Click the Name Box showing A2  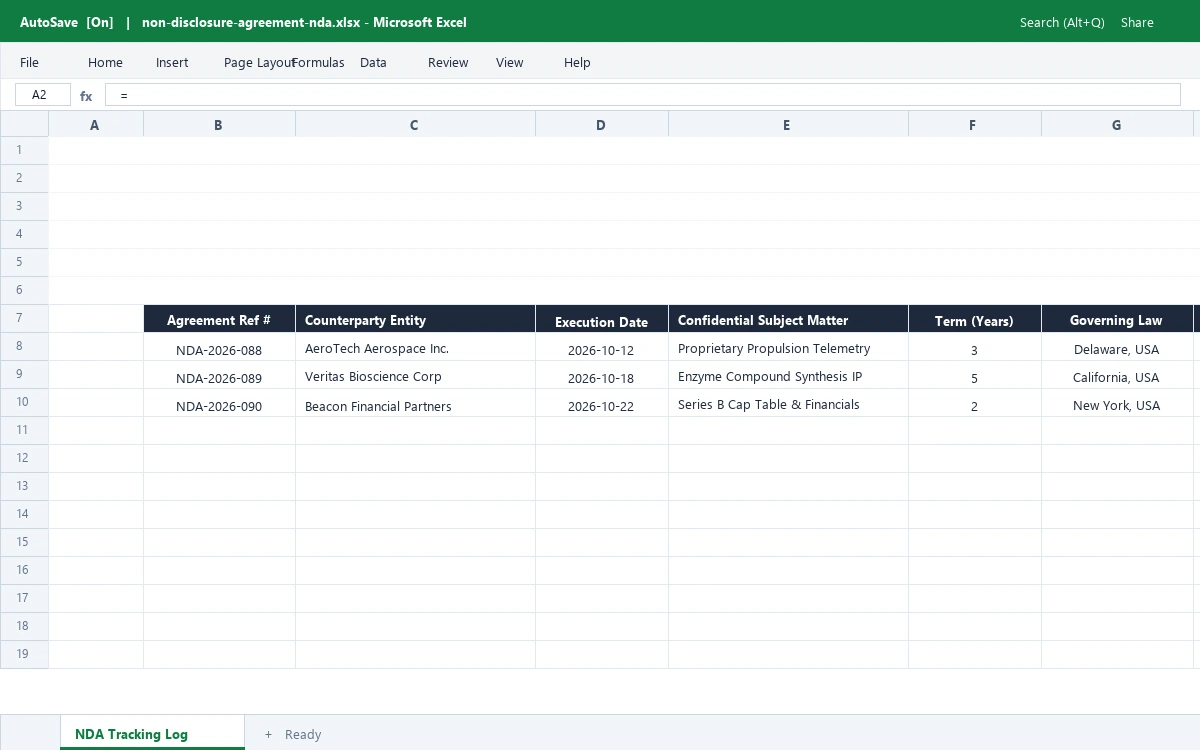(43, 95)
